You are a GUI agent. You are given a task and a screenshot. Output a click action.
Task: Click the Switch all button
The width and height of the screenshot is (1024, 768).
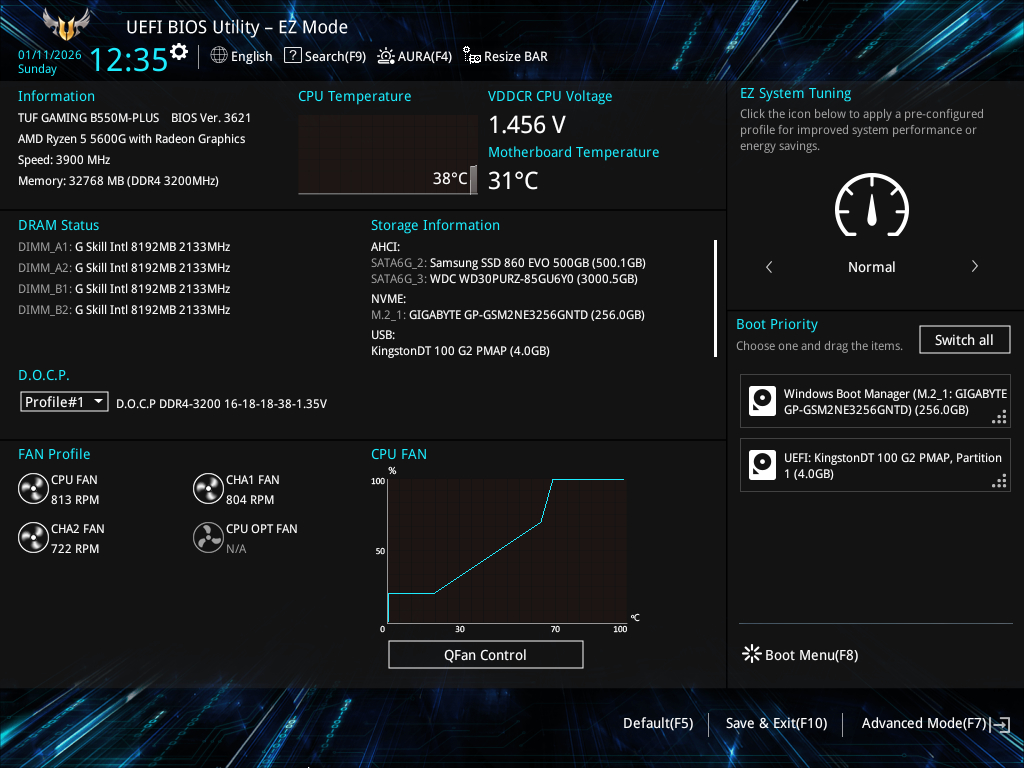964,340
